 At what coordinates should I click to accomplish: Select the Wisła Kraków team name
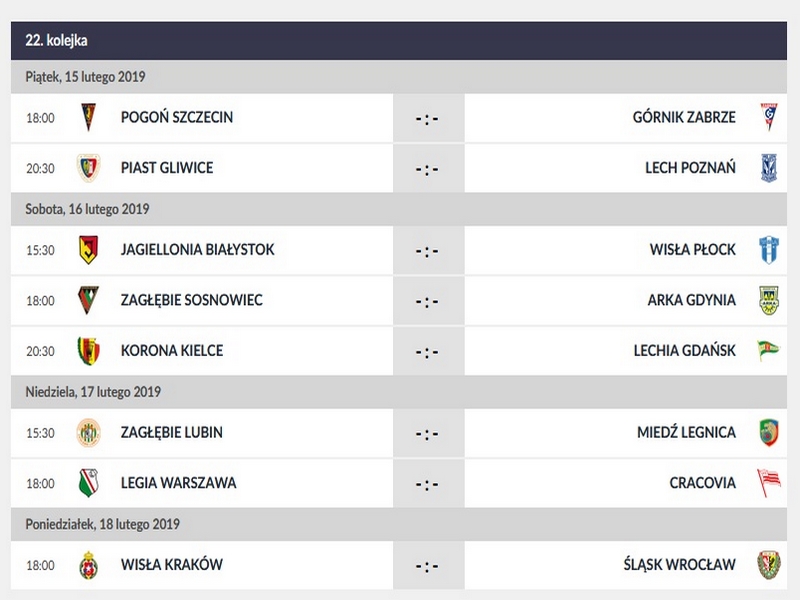tap(171, 565)
